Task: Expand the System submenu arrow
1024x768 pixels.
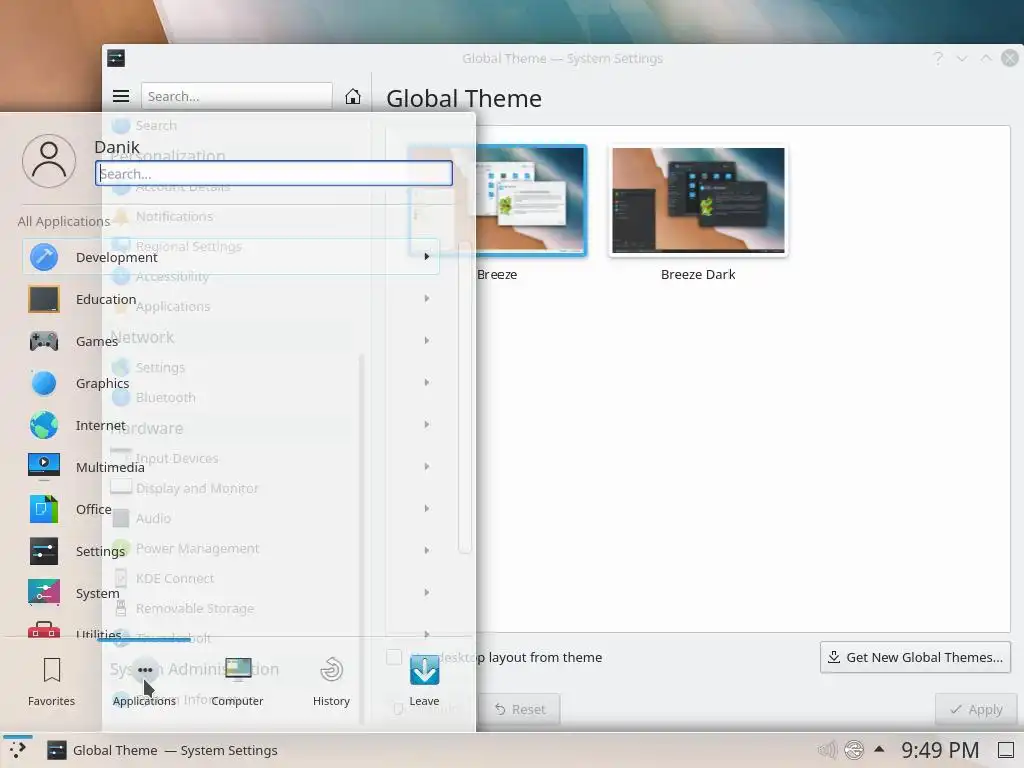Action: (426, 592)
